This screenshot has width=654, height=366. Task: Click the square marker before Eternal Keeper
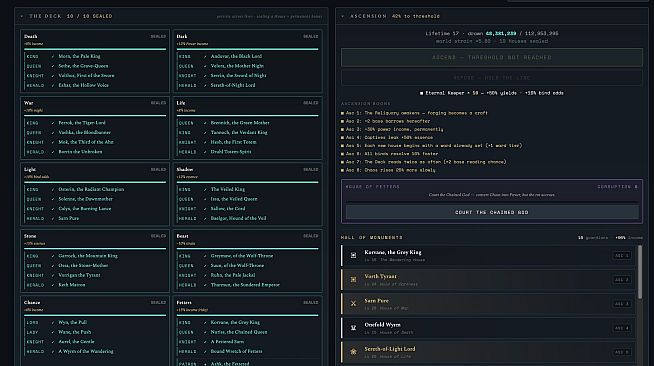[x=422, y=93]
